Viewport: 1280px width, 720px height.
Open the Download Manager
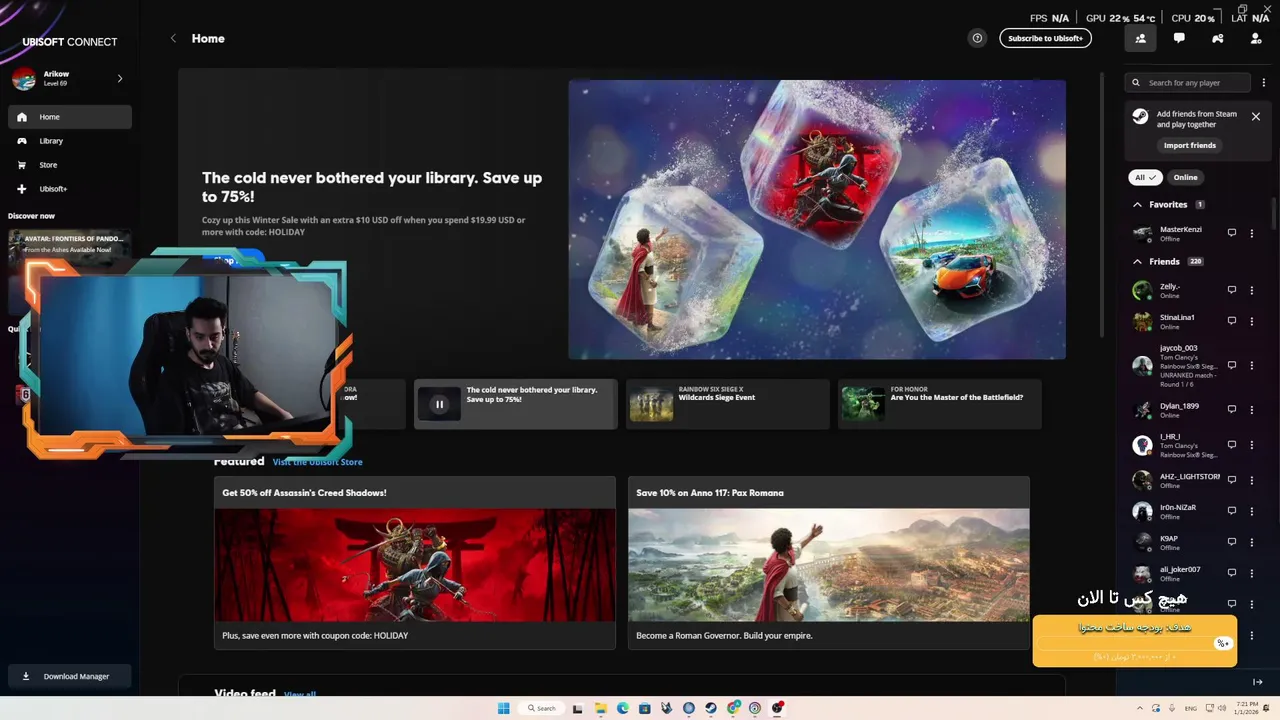(x=70, y=676)
